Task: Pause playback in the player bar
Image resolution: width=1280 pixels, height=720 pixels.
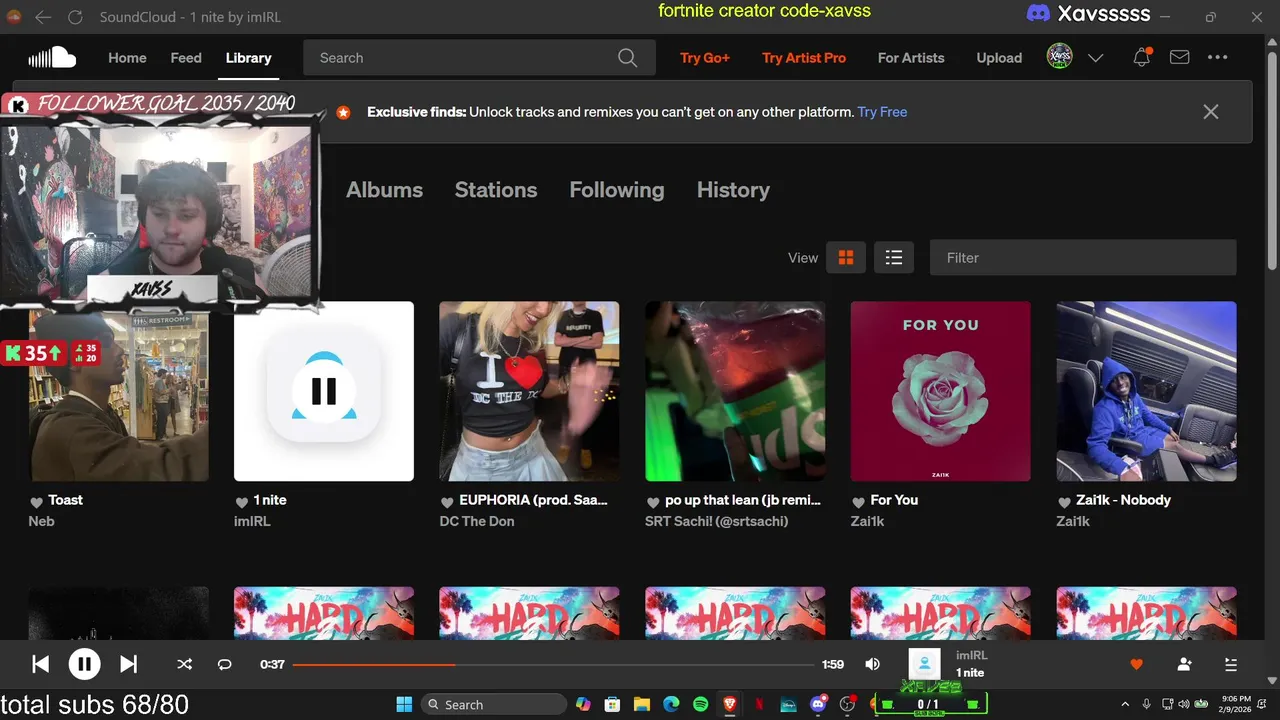Action: tap(84, 664)
